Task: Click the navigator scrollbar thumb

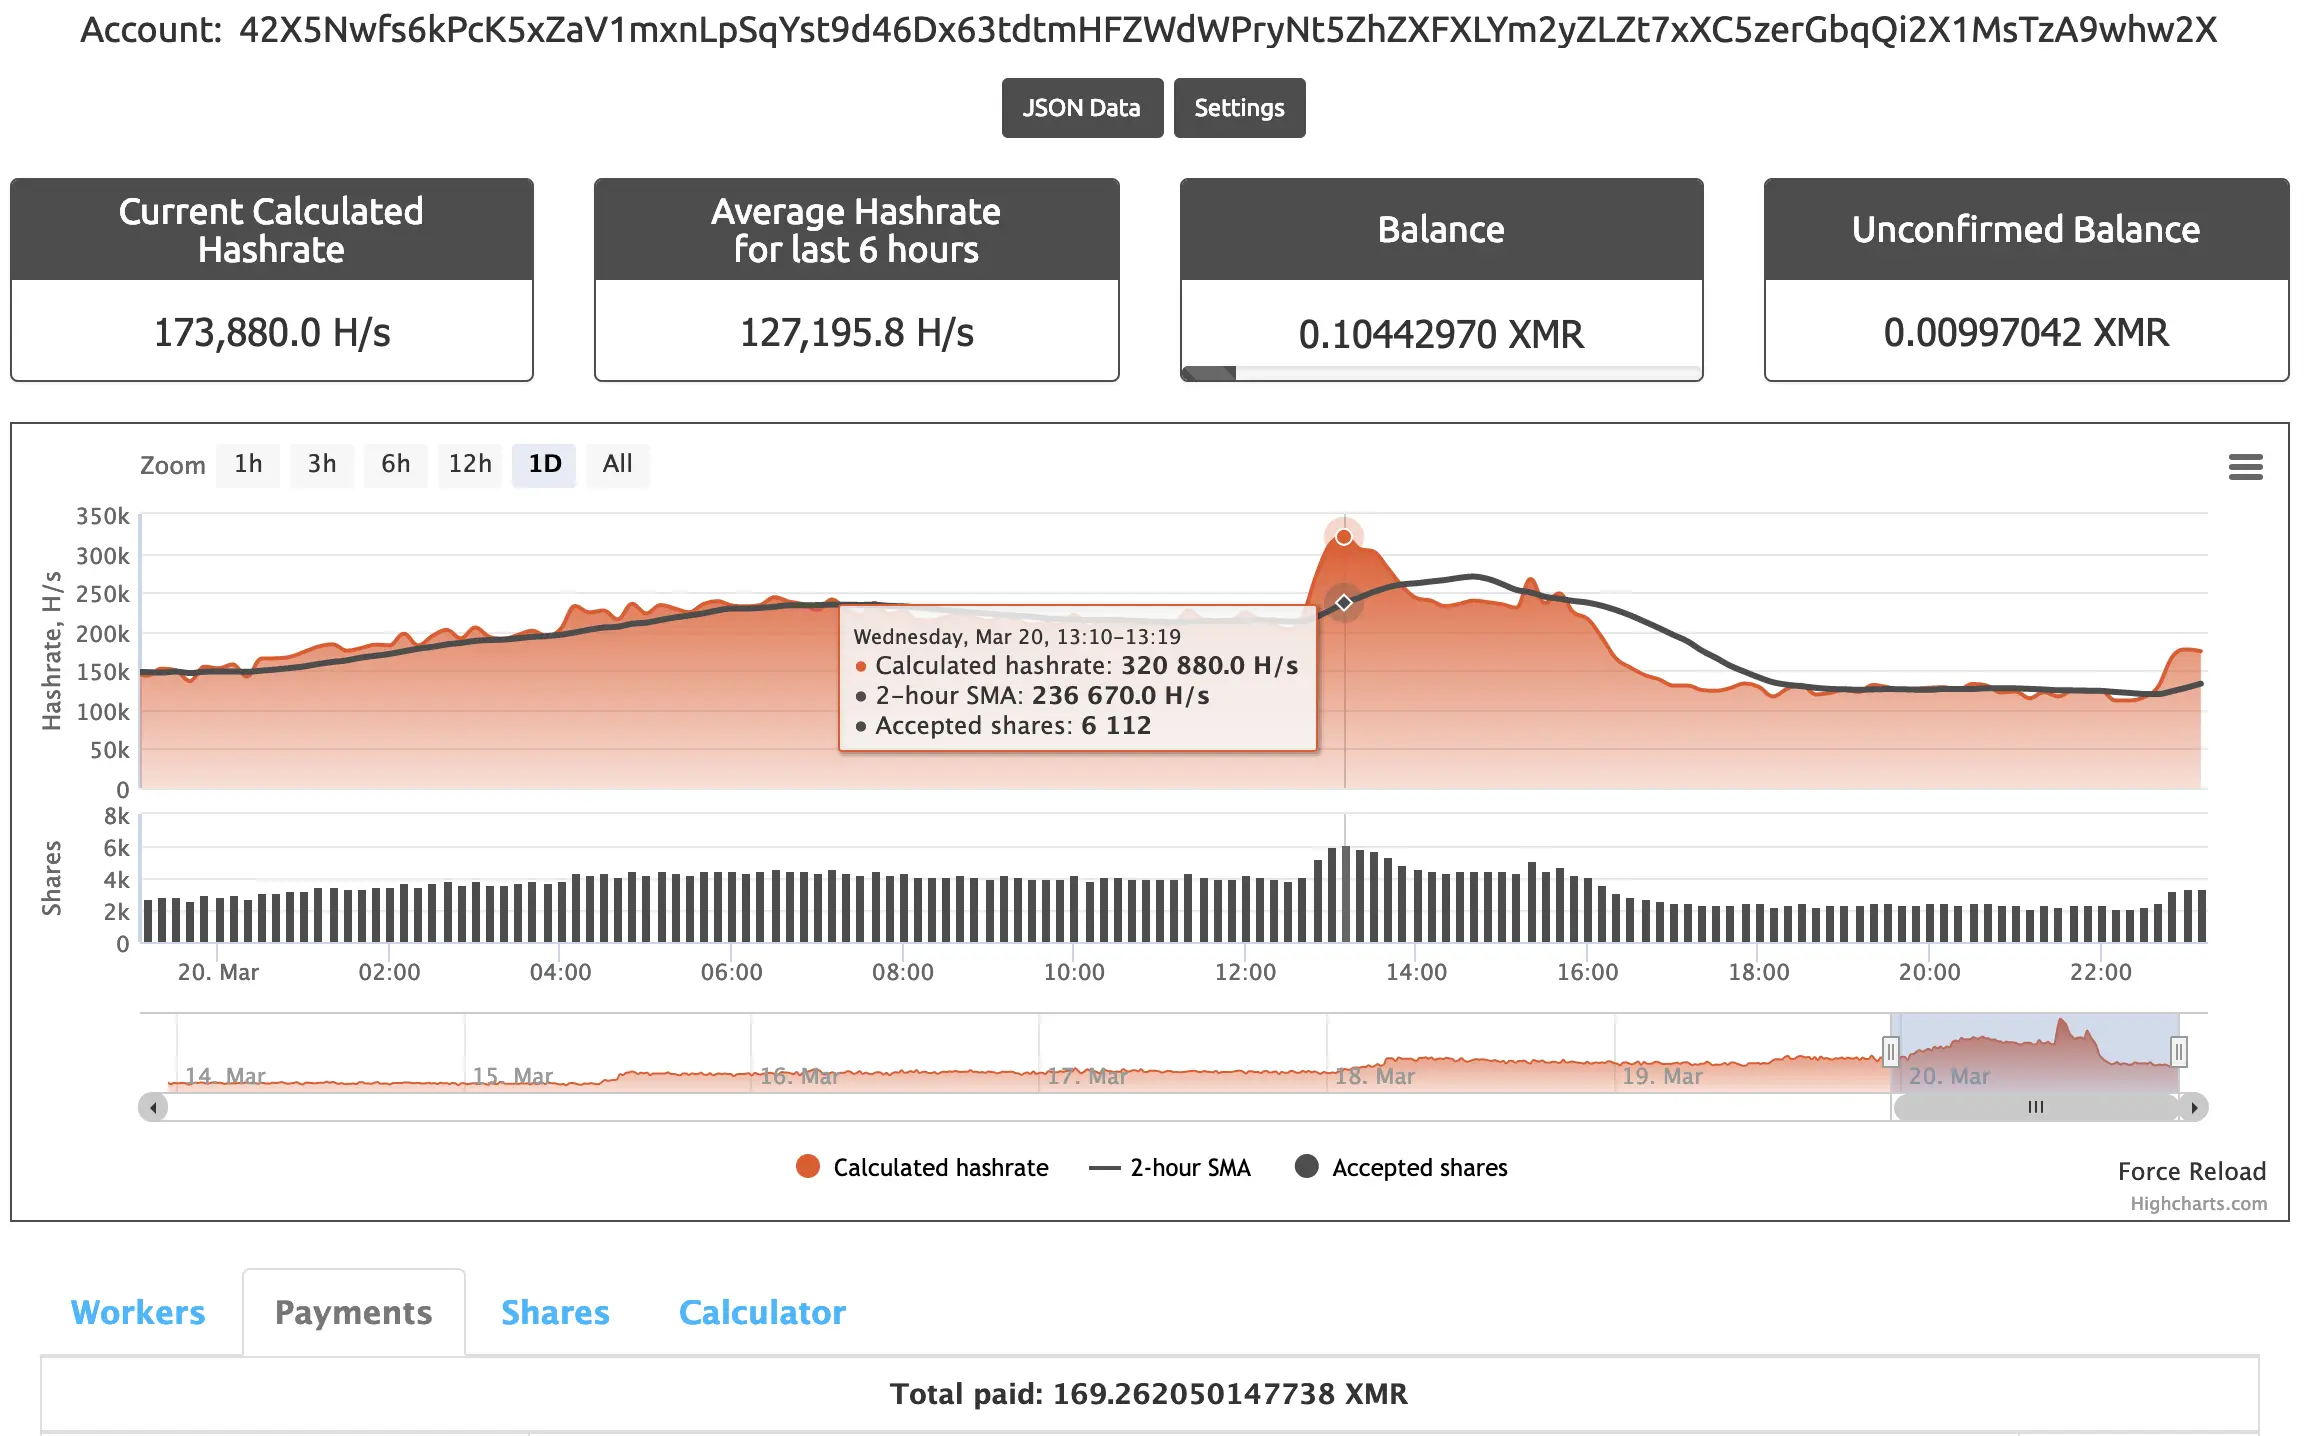Action: [2035, 1107]
